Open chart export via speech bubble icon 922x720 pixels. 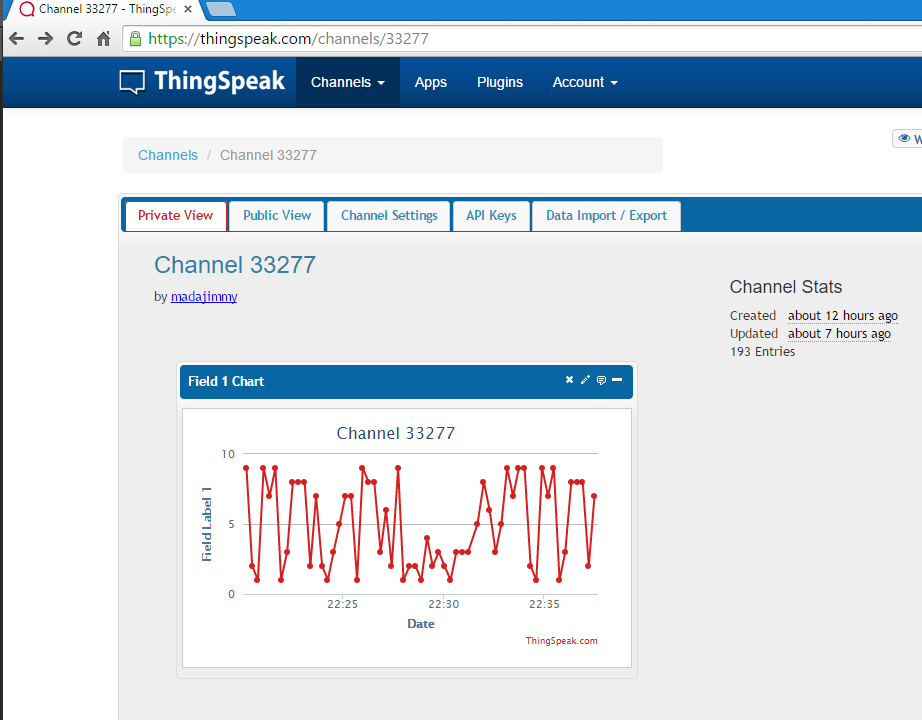(x=601, y=380)
